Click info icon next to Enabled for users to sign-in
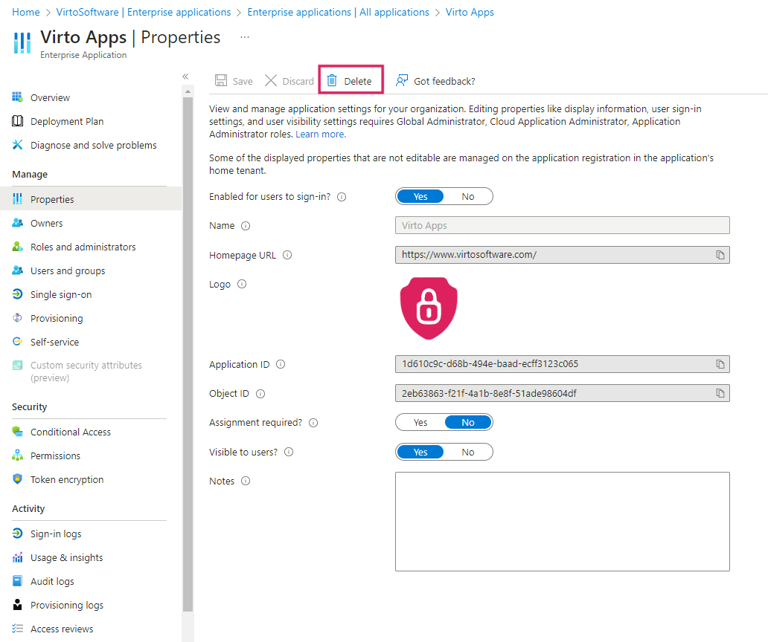This screenshot has height=642, width=768. [x=342, y=197]
